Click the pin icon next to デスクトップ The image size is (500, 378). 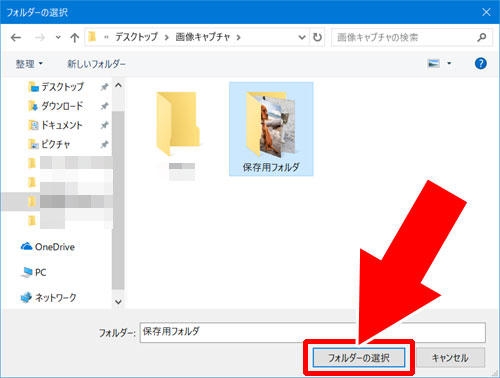coord(104,87)
